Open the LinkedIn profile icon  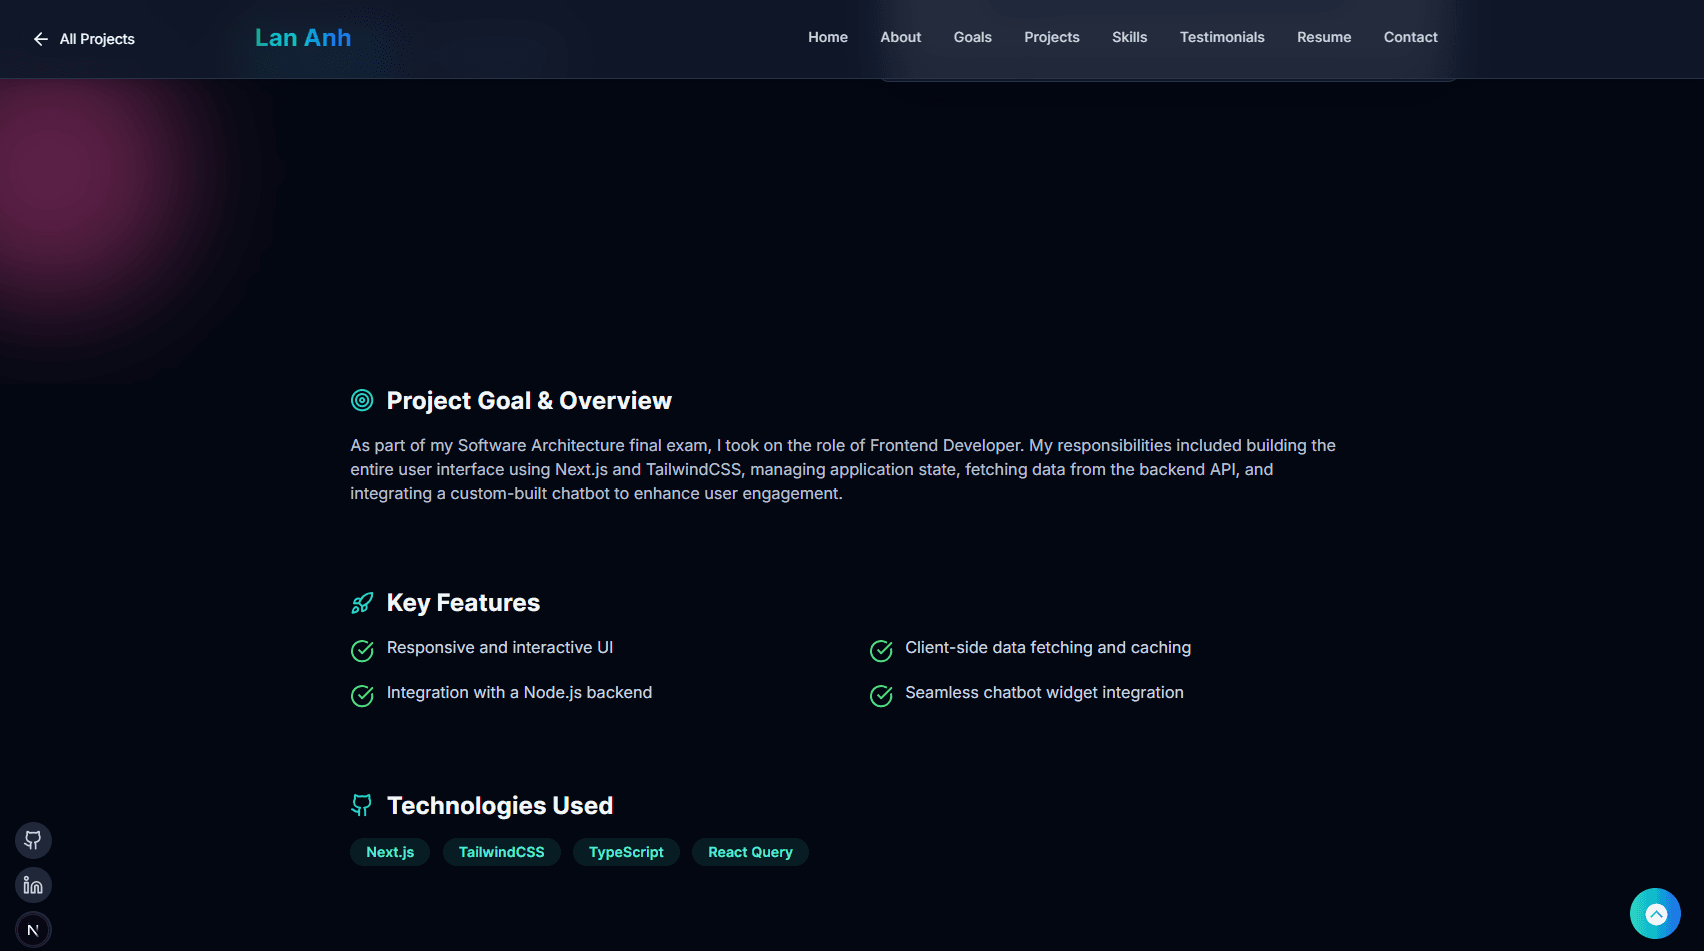pyautogui.click(x=33, y=885)
